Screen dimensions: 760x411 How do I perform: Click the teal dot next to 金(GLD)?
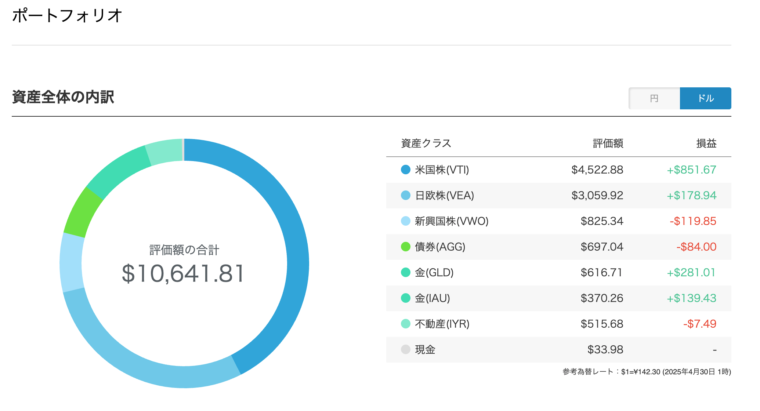[405, 273]
